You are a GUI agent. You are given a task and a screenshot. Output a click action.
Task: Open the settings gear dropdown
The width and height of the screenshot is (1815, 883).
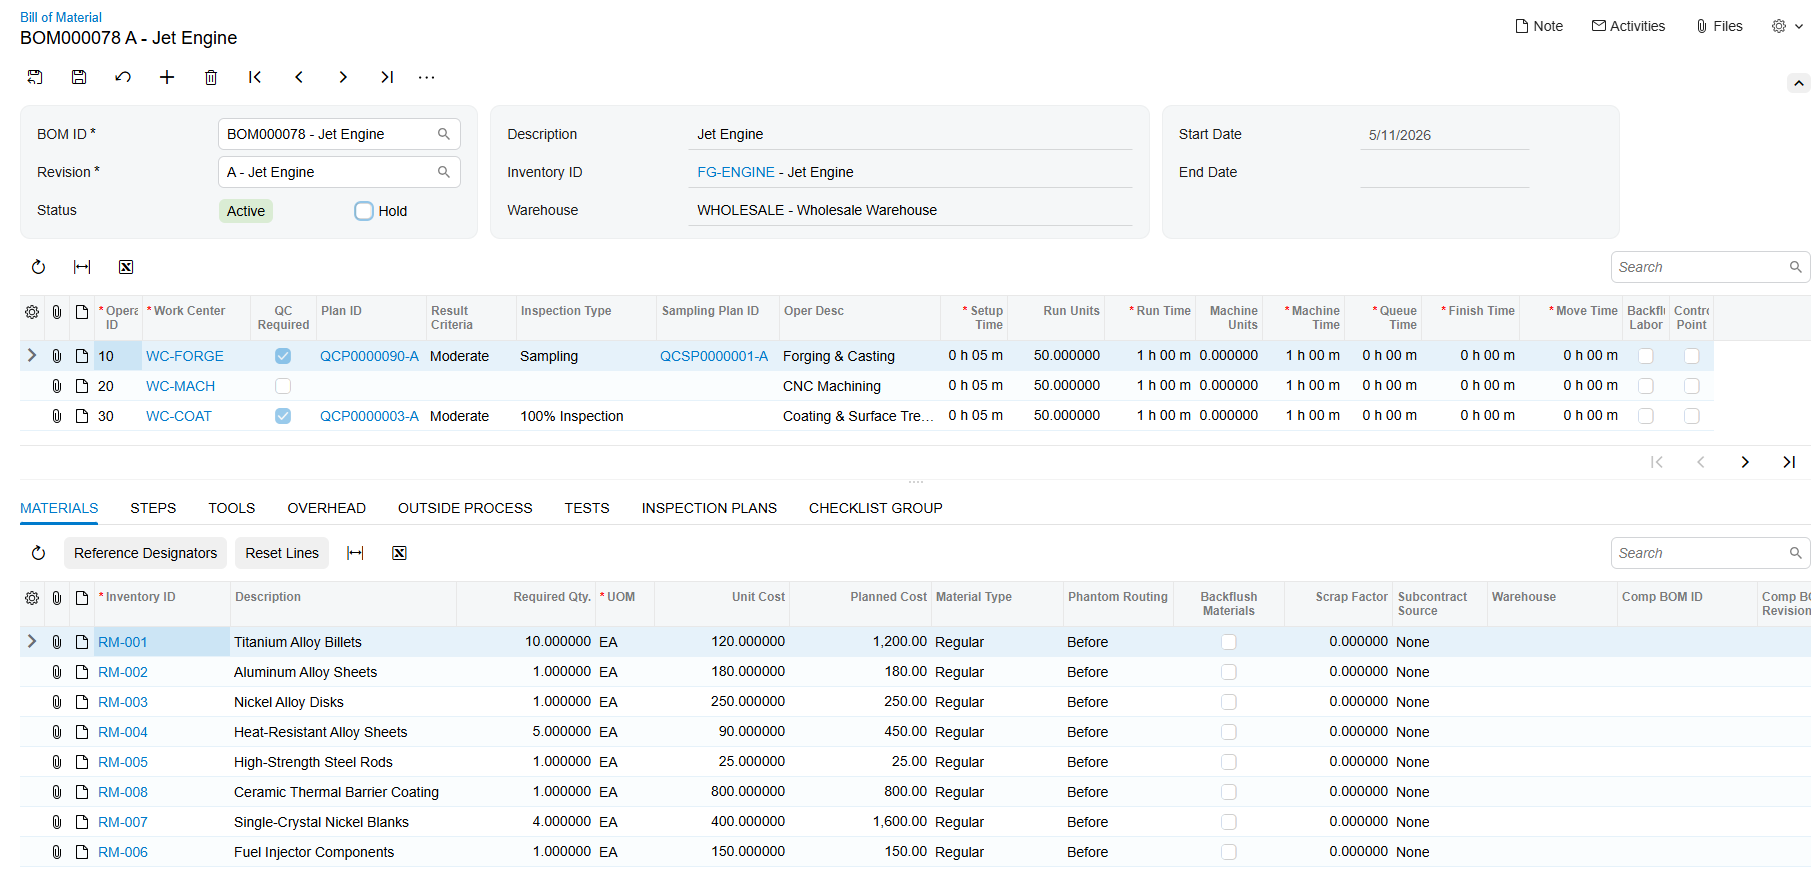pos(1787,26)
